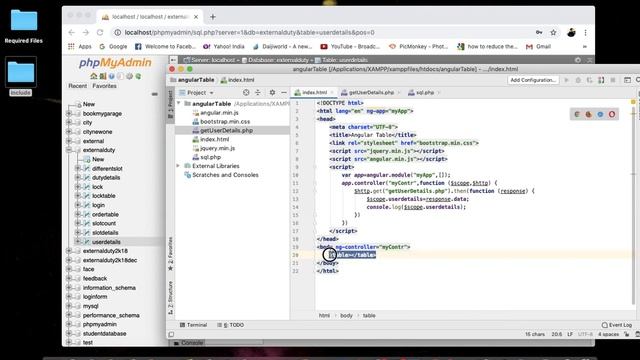Screen dimensions: 640x360
Task: Open in Chrome browser icon in editor
Action: point(577,114)
